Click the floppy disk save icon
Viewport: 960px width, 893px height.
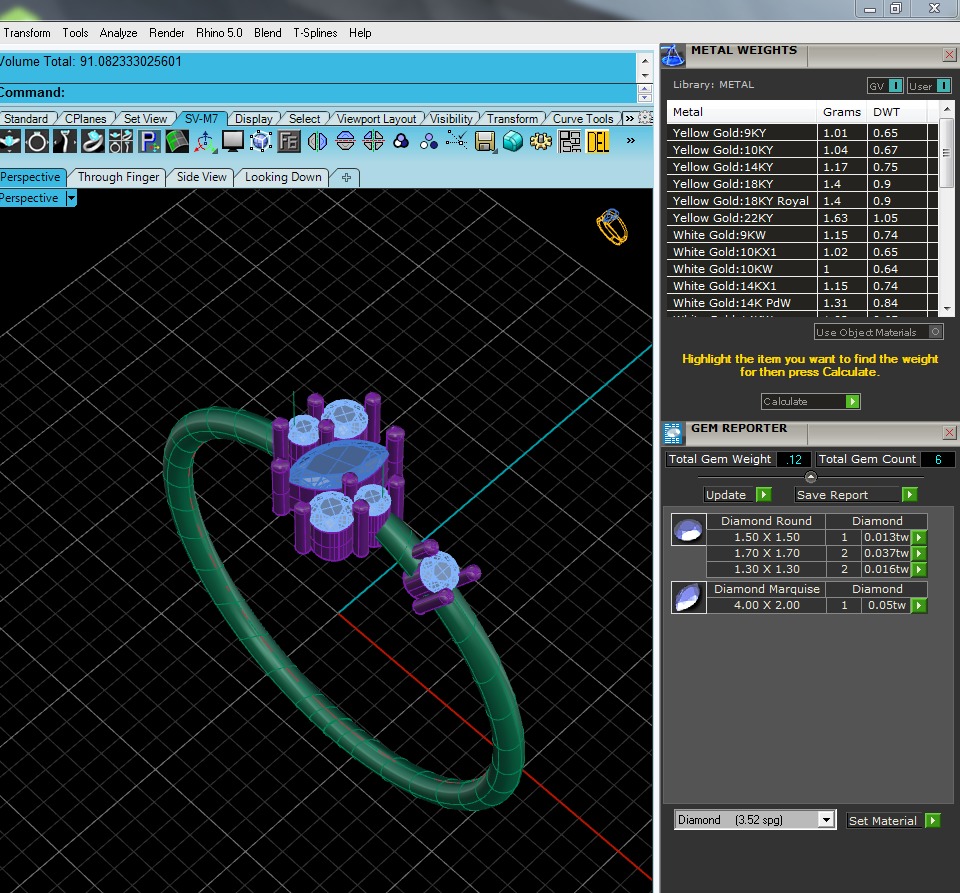tap(485, 142)
